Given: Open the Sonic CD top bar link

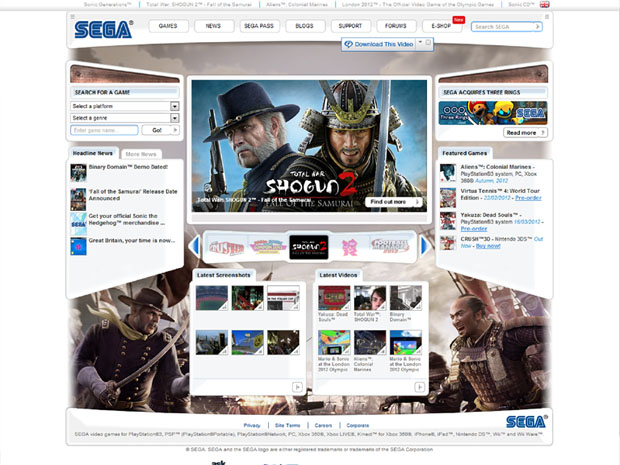Looking at the screenshot, I should click(521, 4).
